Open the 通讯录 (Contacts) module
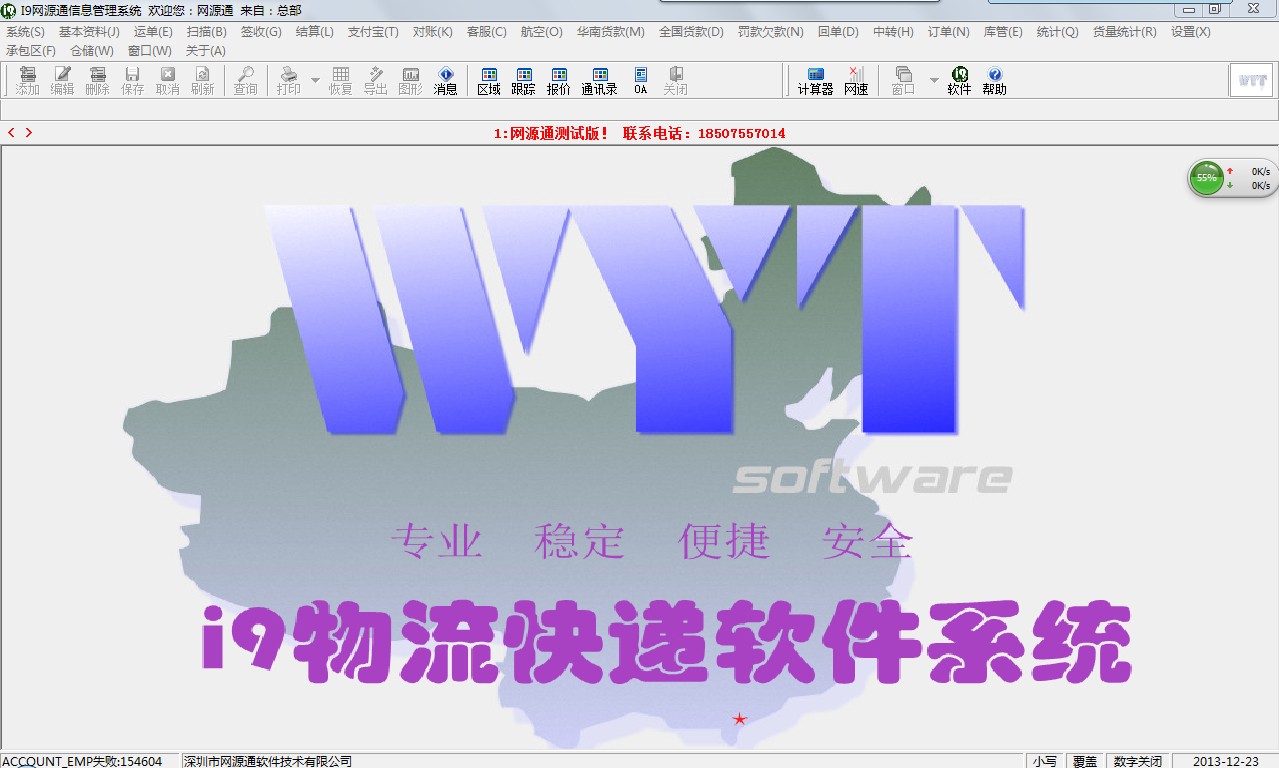The width and height of the screenshot is (1279, 768). 599,81
